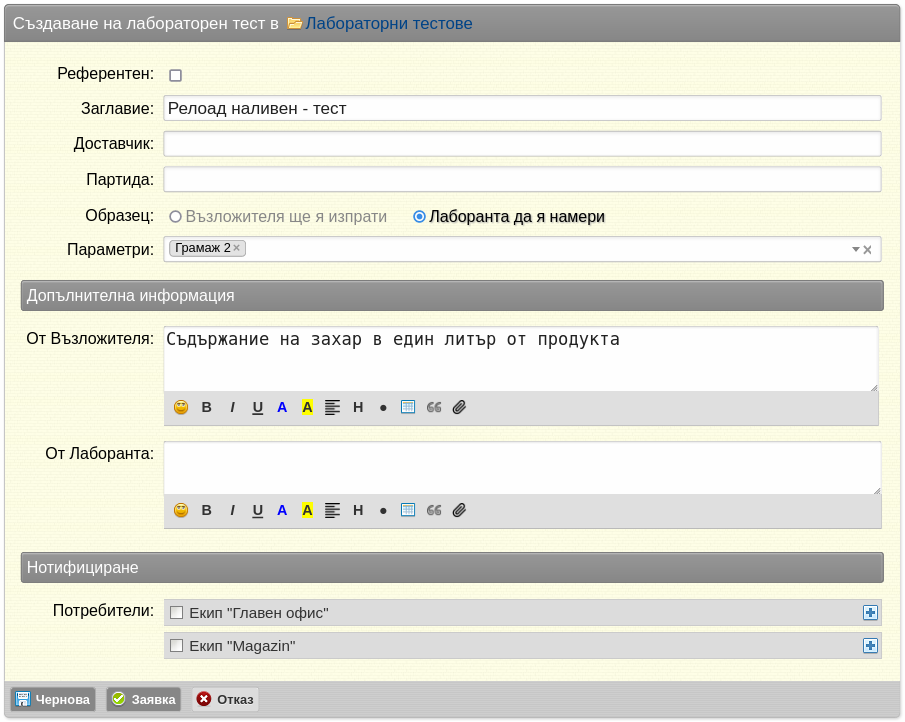Align text in От Лаборанта editor

(x=332, y=510)
